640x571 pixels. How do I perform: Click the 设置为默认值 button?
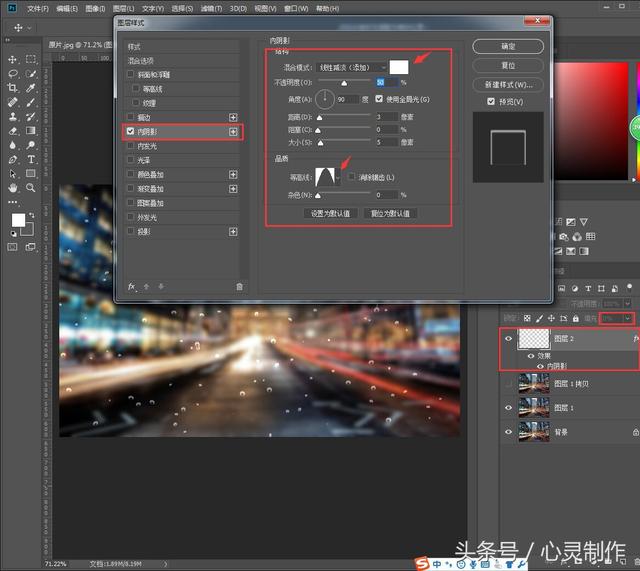(331, 213)
